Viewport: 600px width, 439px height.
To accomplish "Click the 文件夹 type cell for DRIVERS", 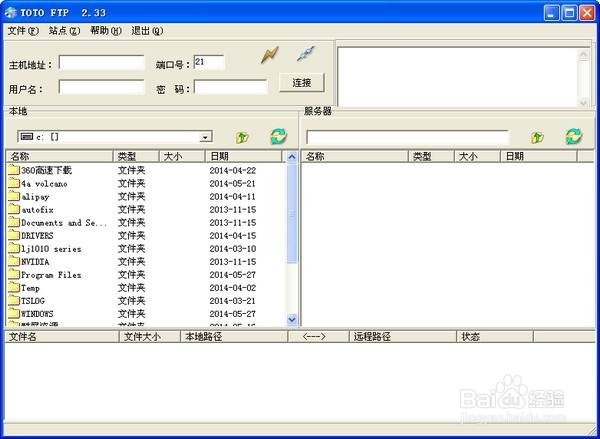I will pyautogui.click(x=131, y=235).
